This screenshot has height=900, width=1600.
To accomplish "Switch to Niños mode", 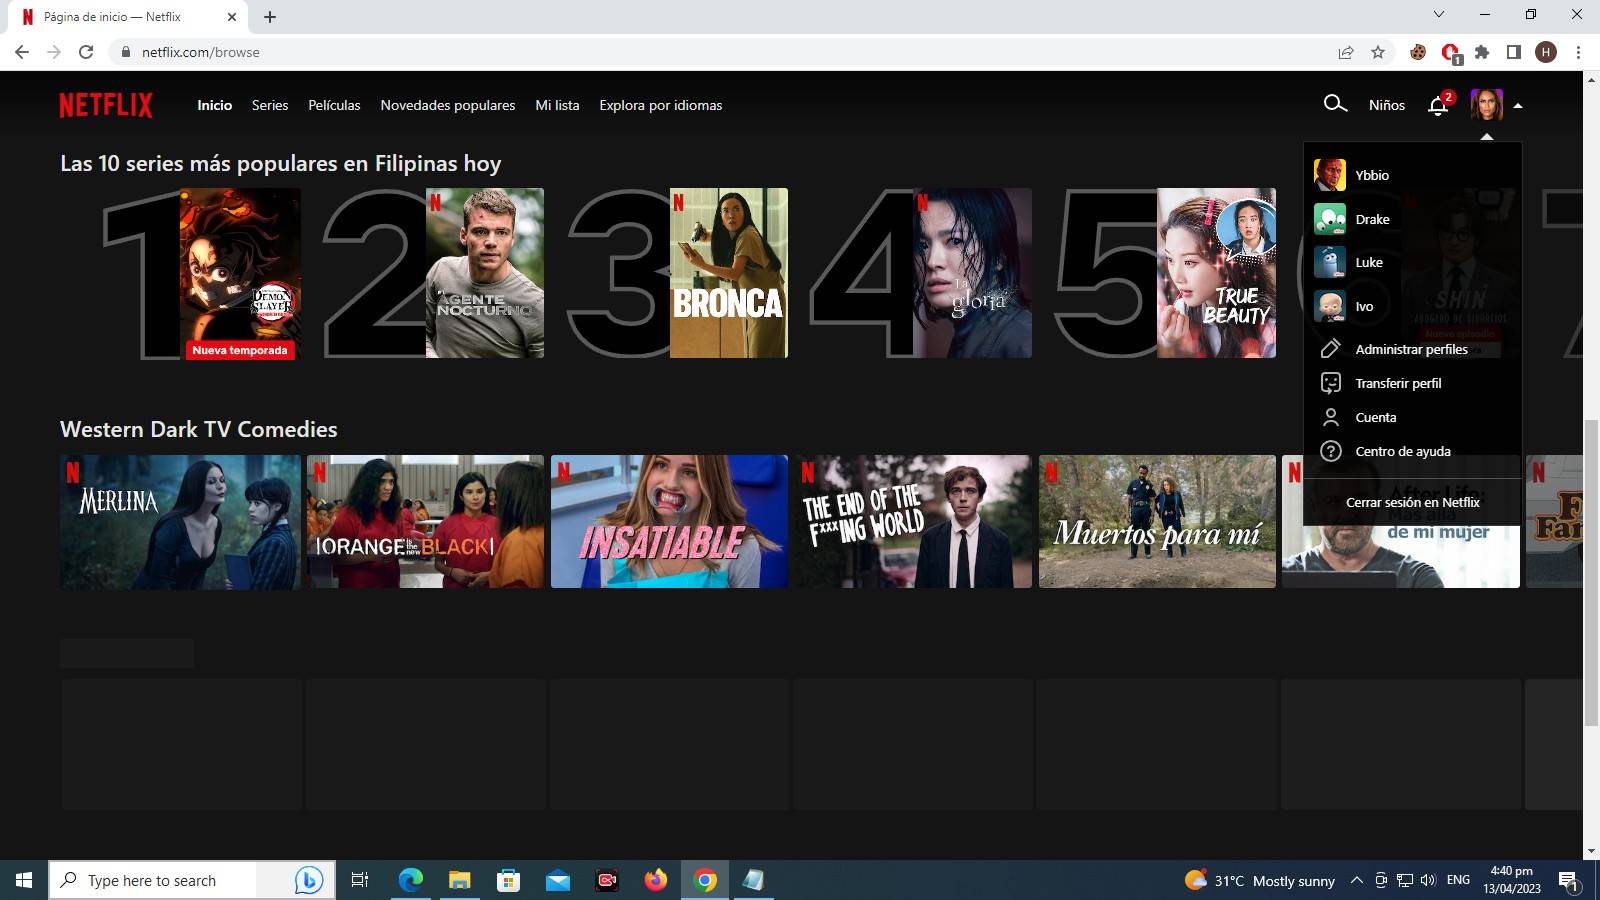I will coord(1386,105).
